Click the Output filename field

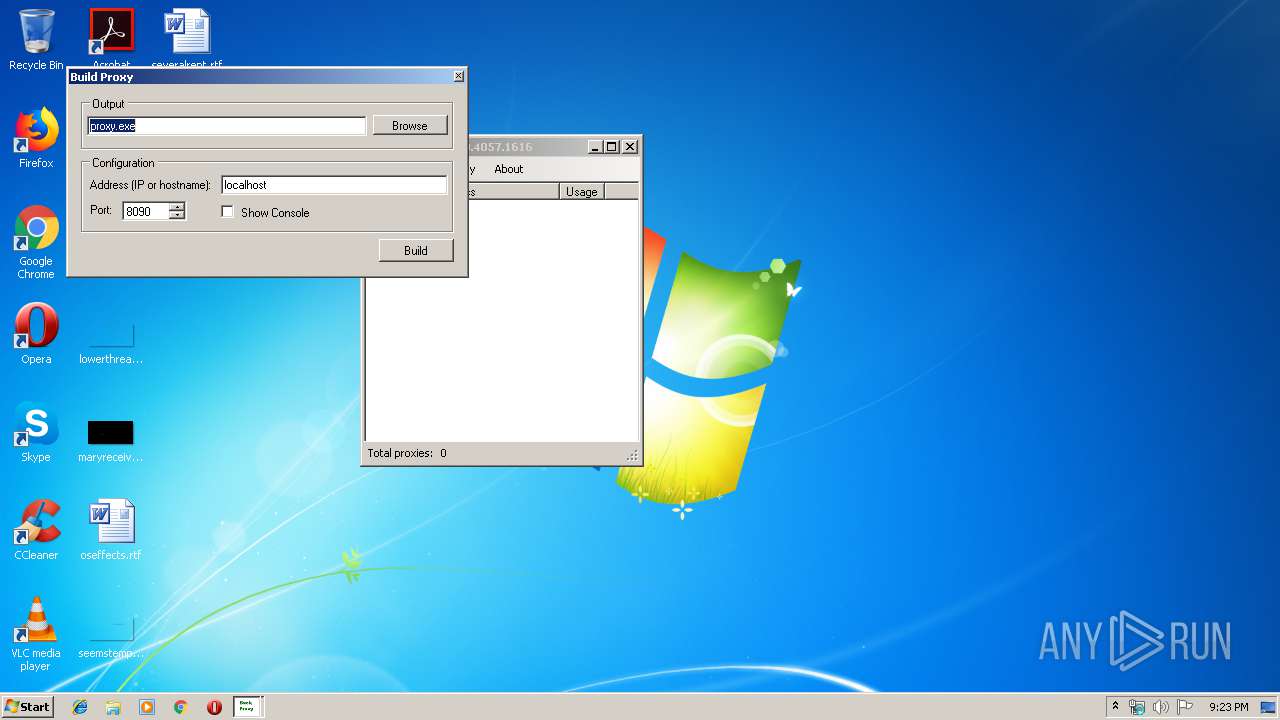(226, 126)
